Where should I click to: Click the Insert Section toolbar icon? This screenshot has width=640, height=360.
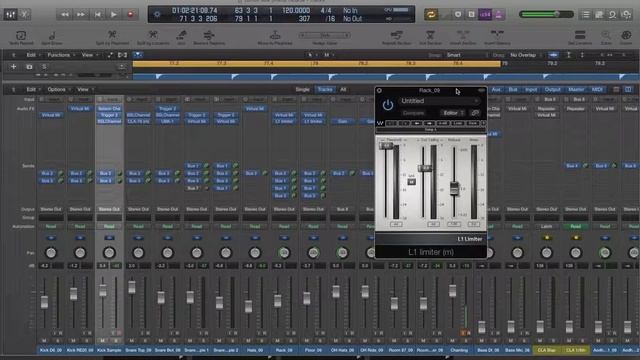(x=463, y=37)
